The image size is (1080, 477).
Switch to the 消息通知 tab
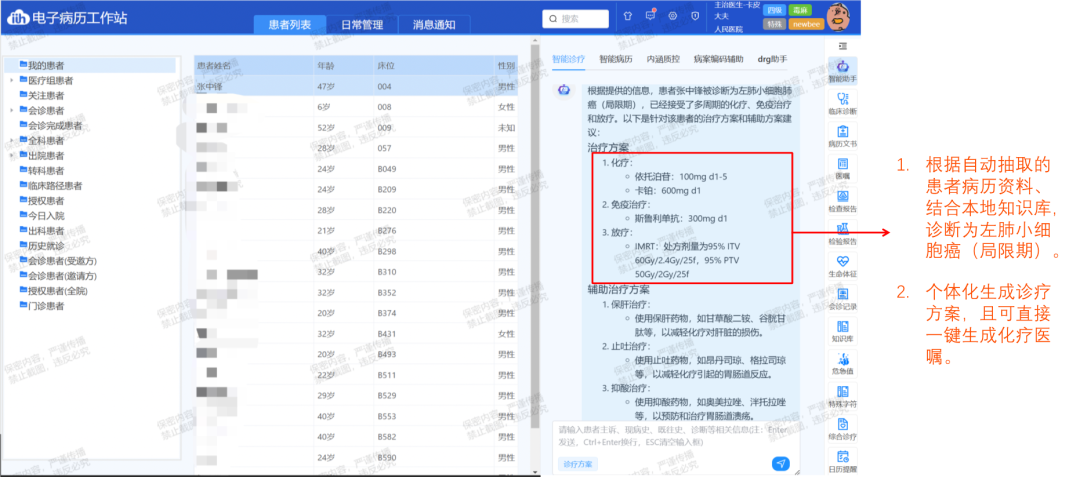434,25
